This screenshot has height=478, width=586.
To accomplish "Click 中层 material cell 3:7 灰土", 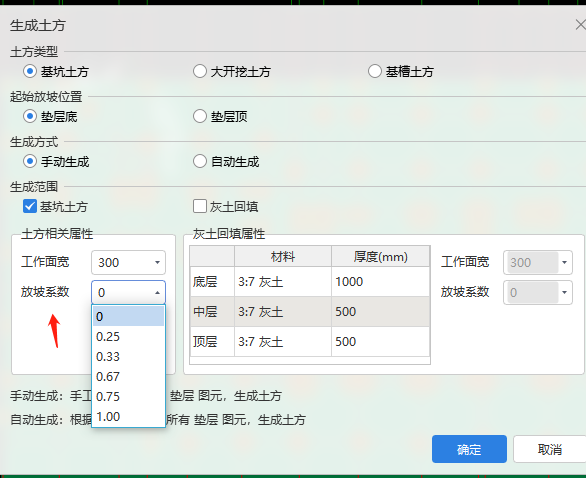I will (x=283, y=312).
